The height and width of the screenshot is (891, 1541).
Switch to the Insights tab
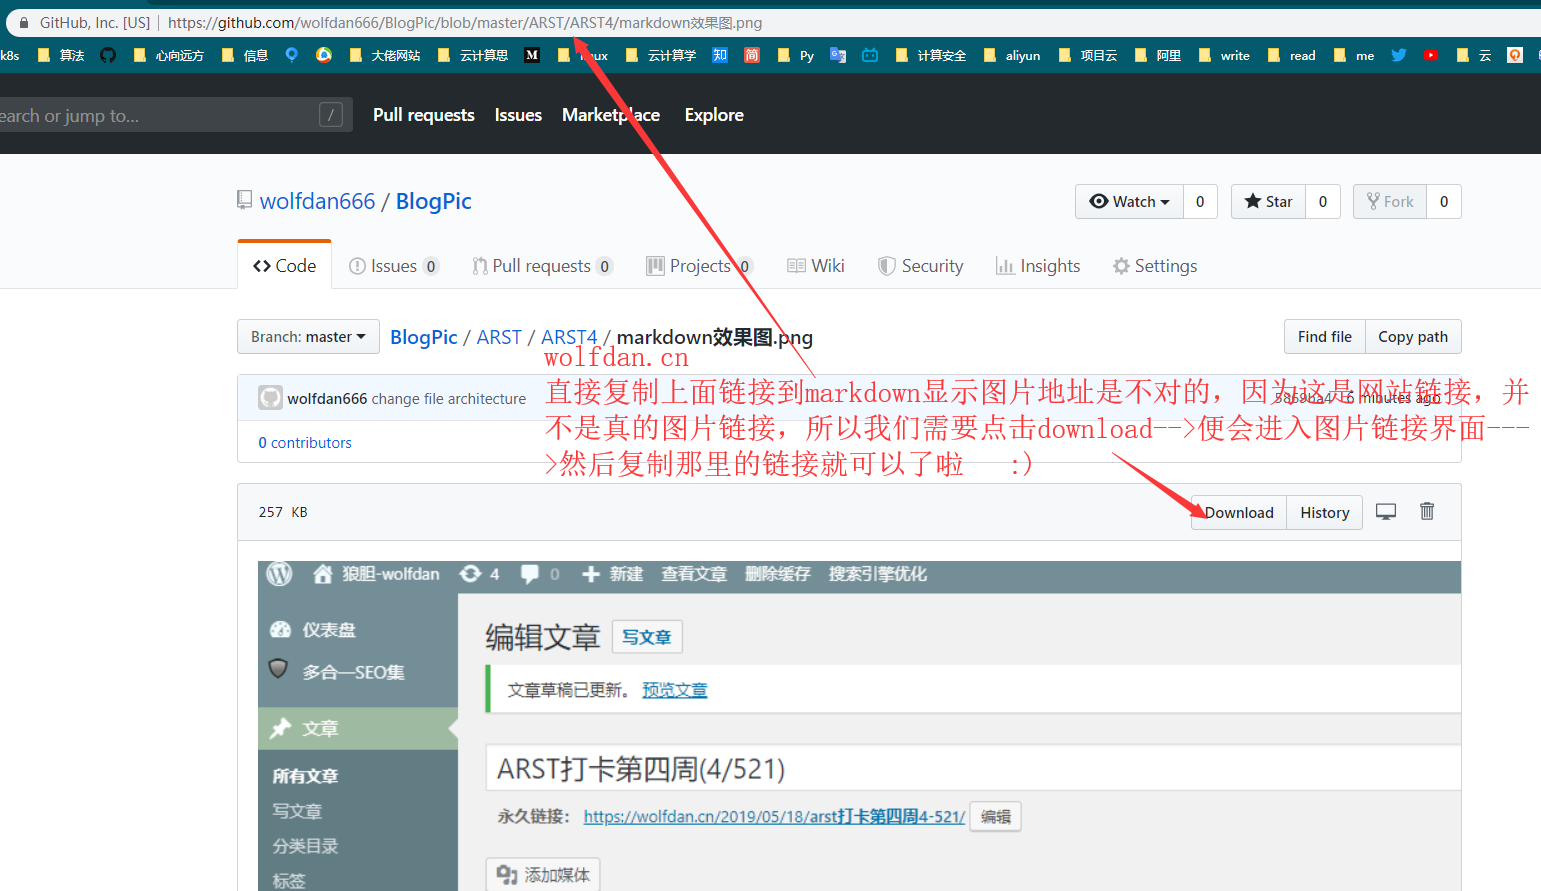pyautogui.click(x=1038, y=265)
